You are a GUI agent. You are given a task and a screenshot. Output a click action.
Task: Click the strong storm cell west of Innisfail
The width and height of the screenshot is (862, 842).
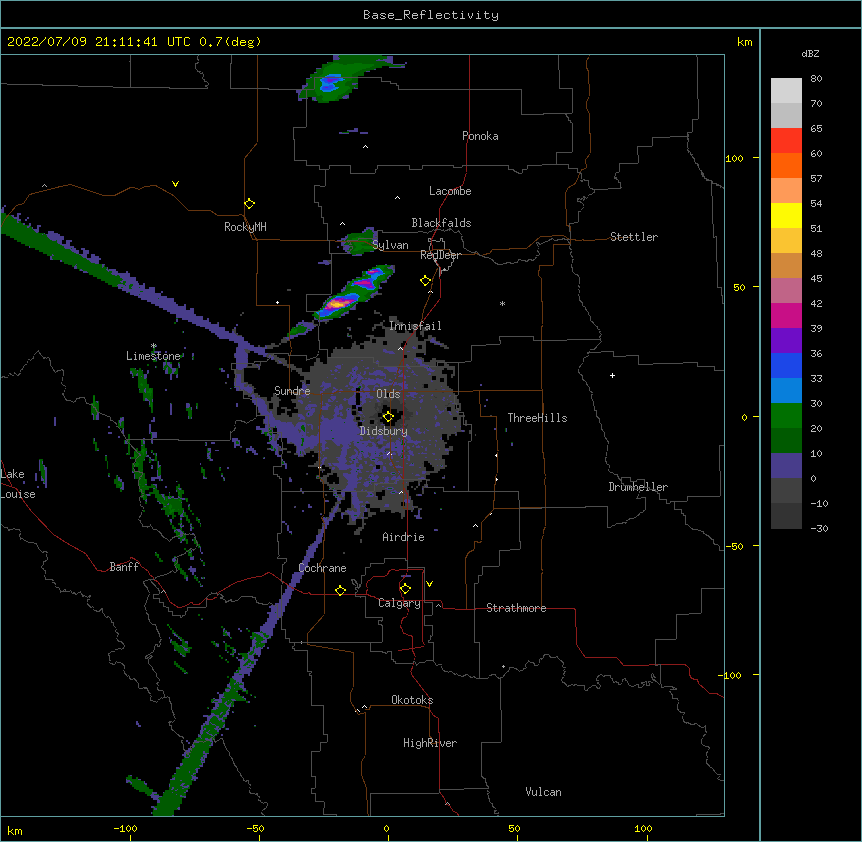tap(353, 293)
